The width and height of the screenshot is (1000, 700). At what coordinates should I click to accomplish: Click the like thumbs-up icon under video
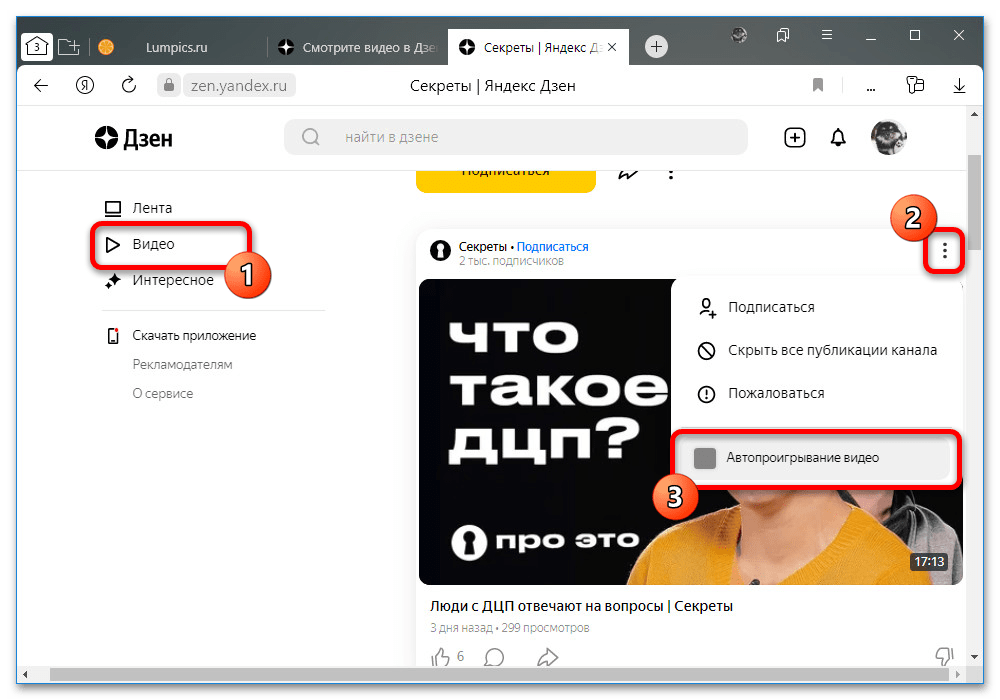[441, 657]
